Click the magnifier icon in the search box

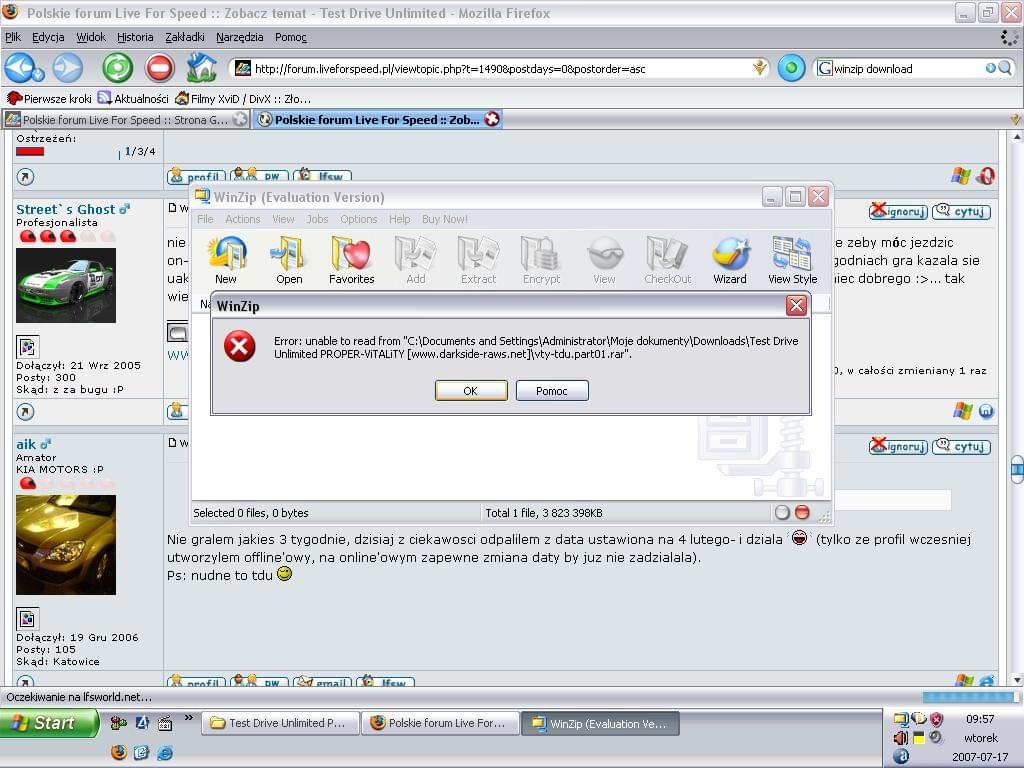[x=1005, y=68]
